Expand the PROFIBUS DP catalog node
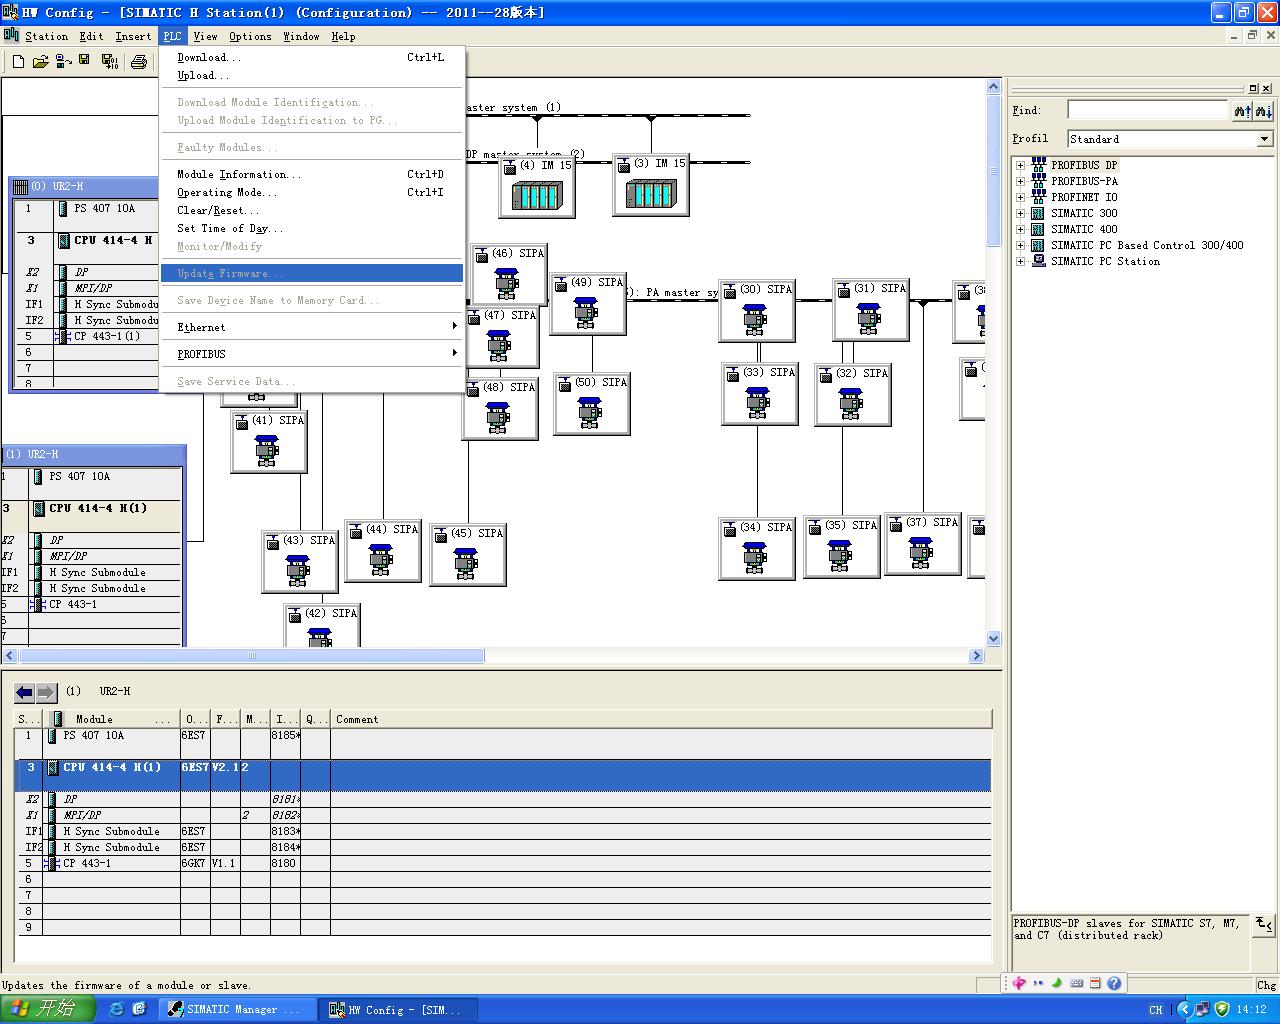The width and height of the screenshot is (1280, 1024). pos(1020,166)
